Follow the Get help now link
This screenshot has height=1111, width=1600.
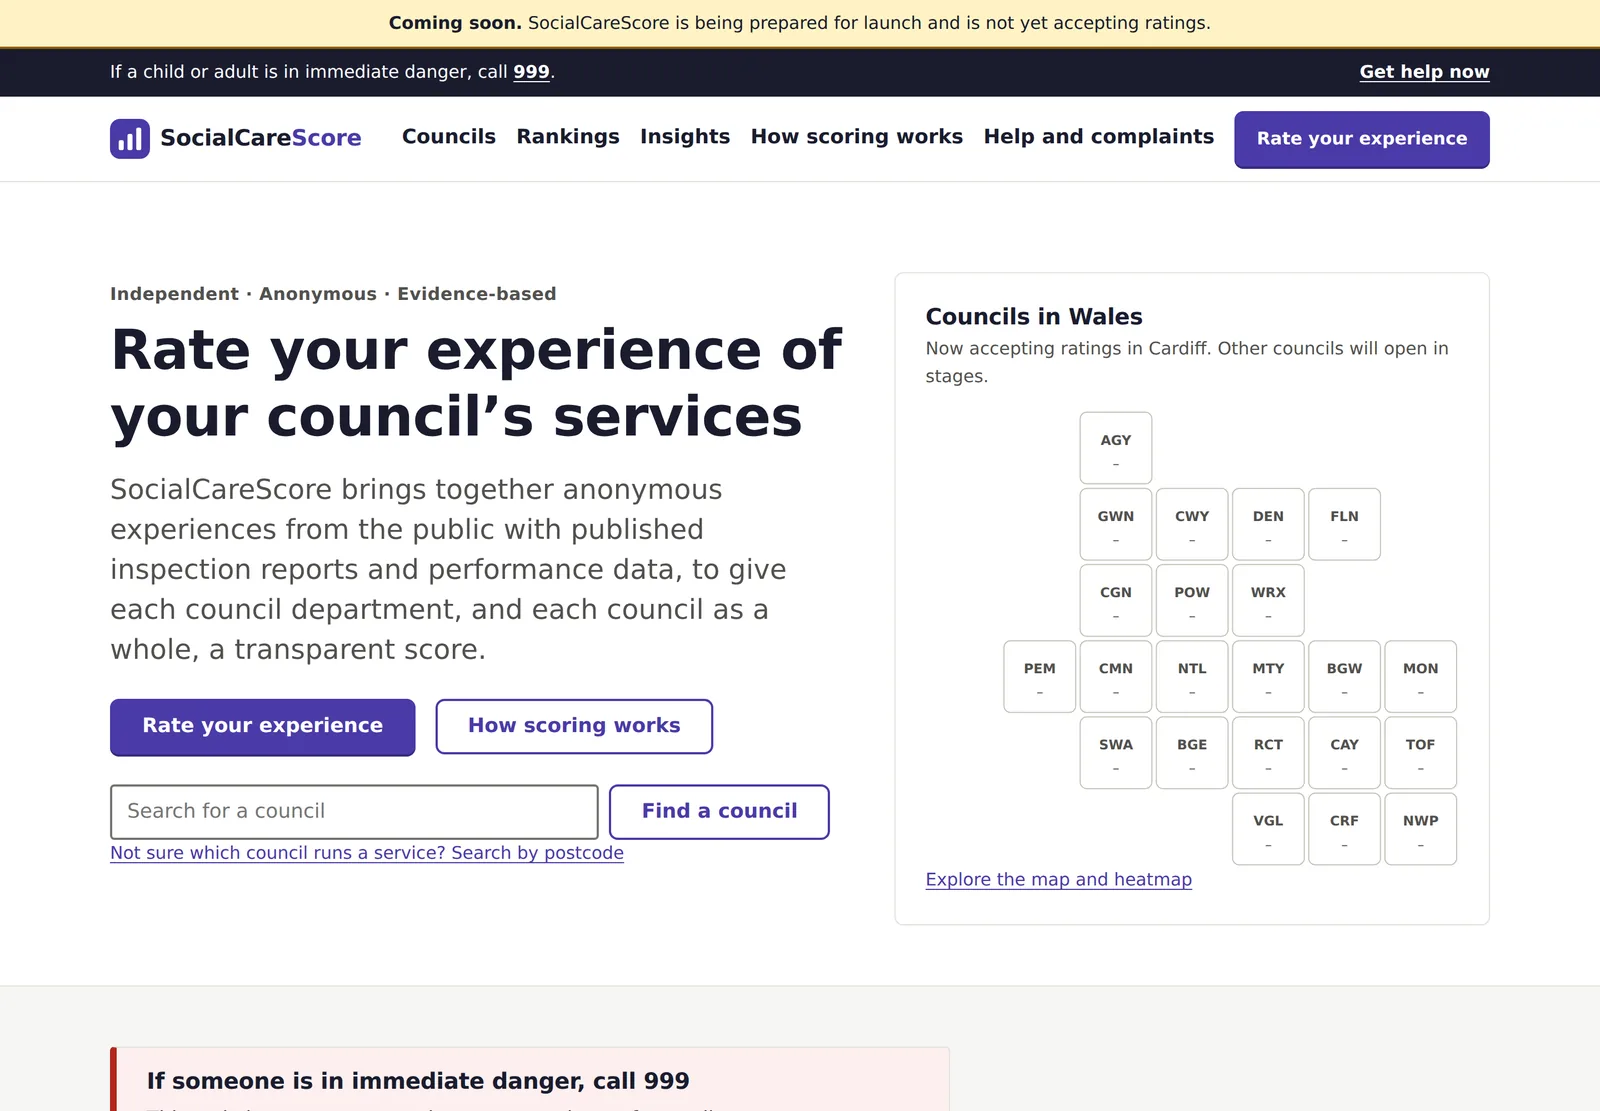click(1425, 72)
